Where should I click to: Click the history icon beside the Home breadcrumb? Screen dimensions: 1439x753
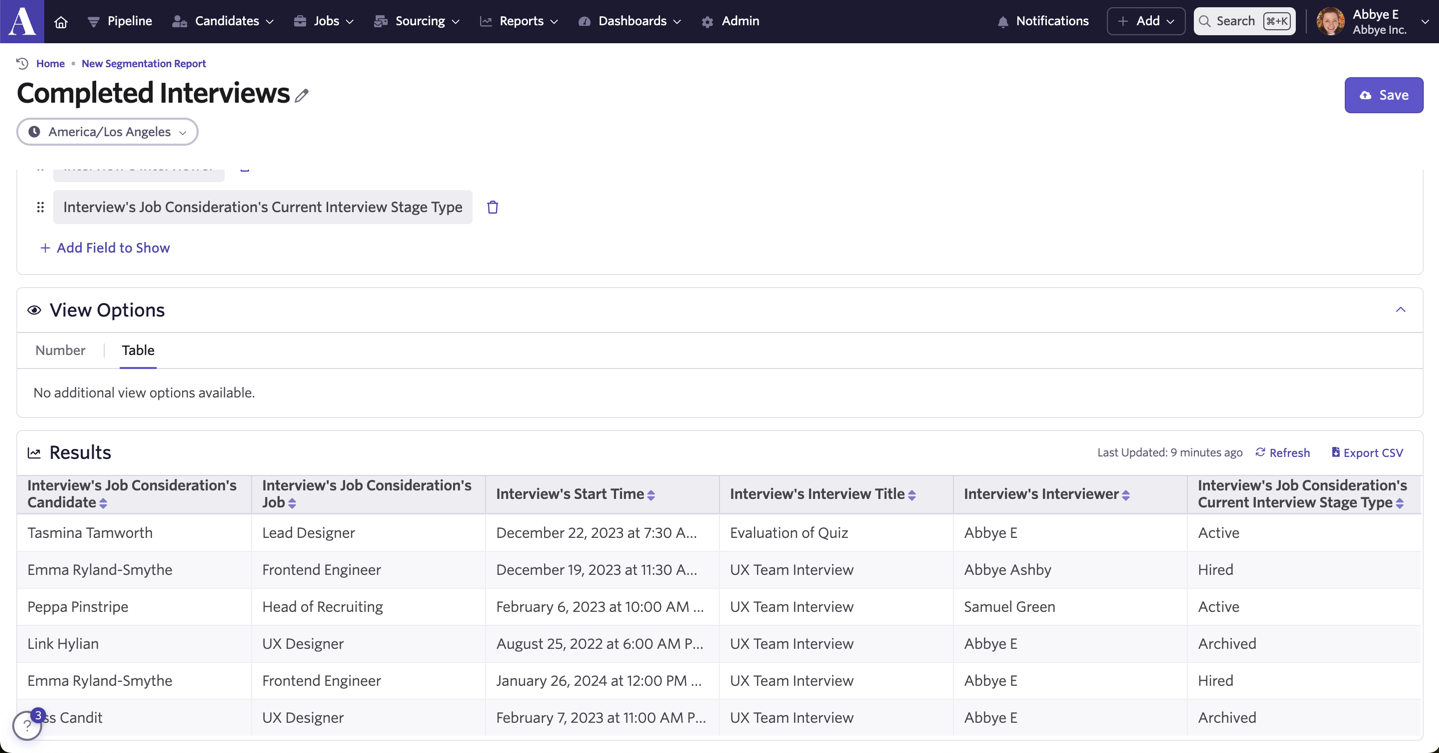tap(22, 63)
